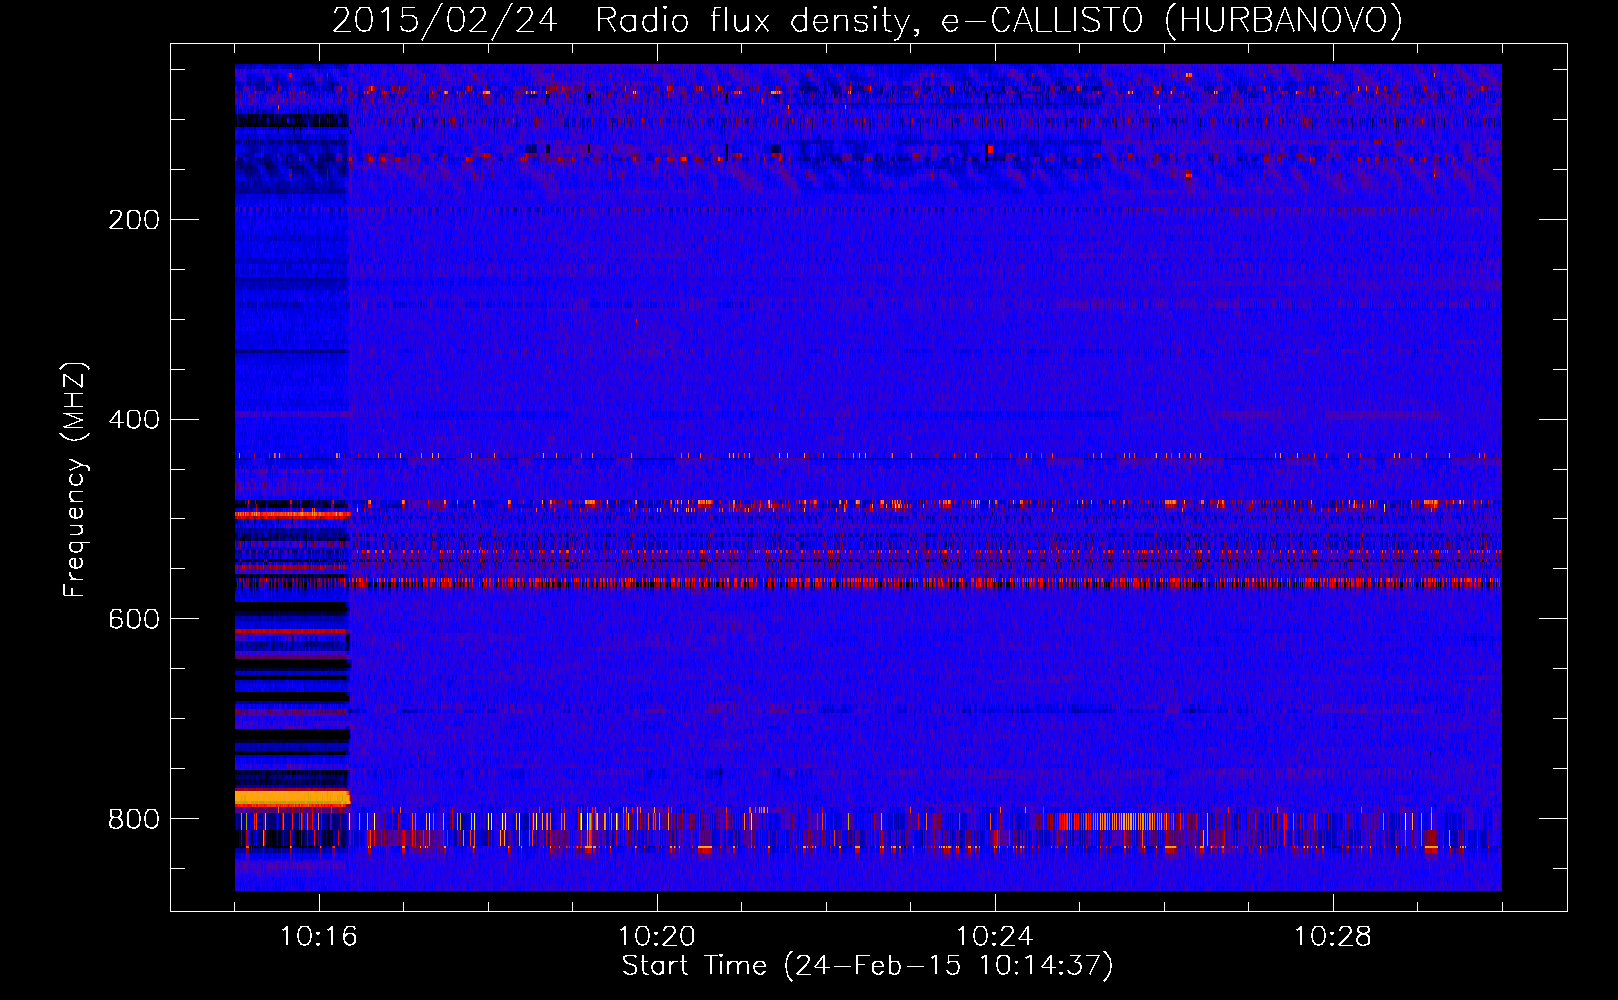Click the '10:20' time axis label

pos(657,937)
